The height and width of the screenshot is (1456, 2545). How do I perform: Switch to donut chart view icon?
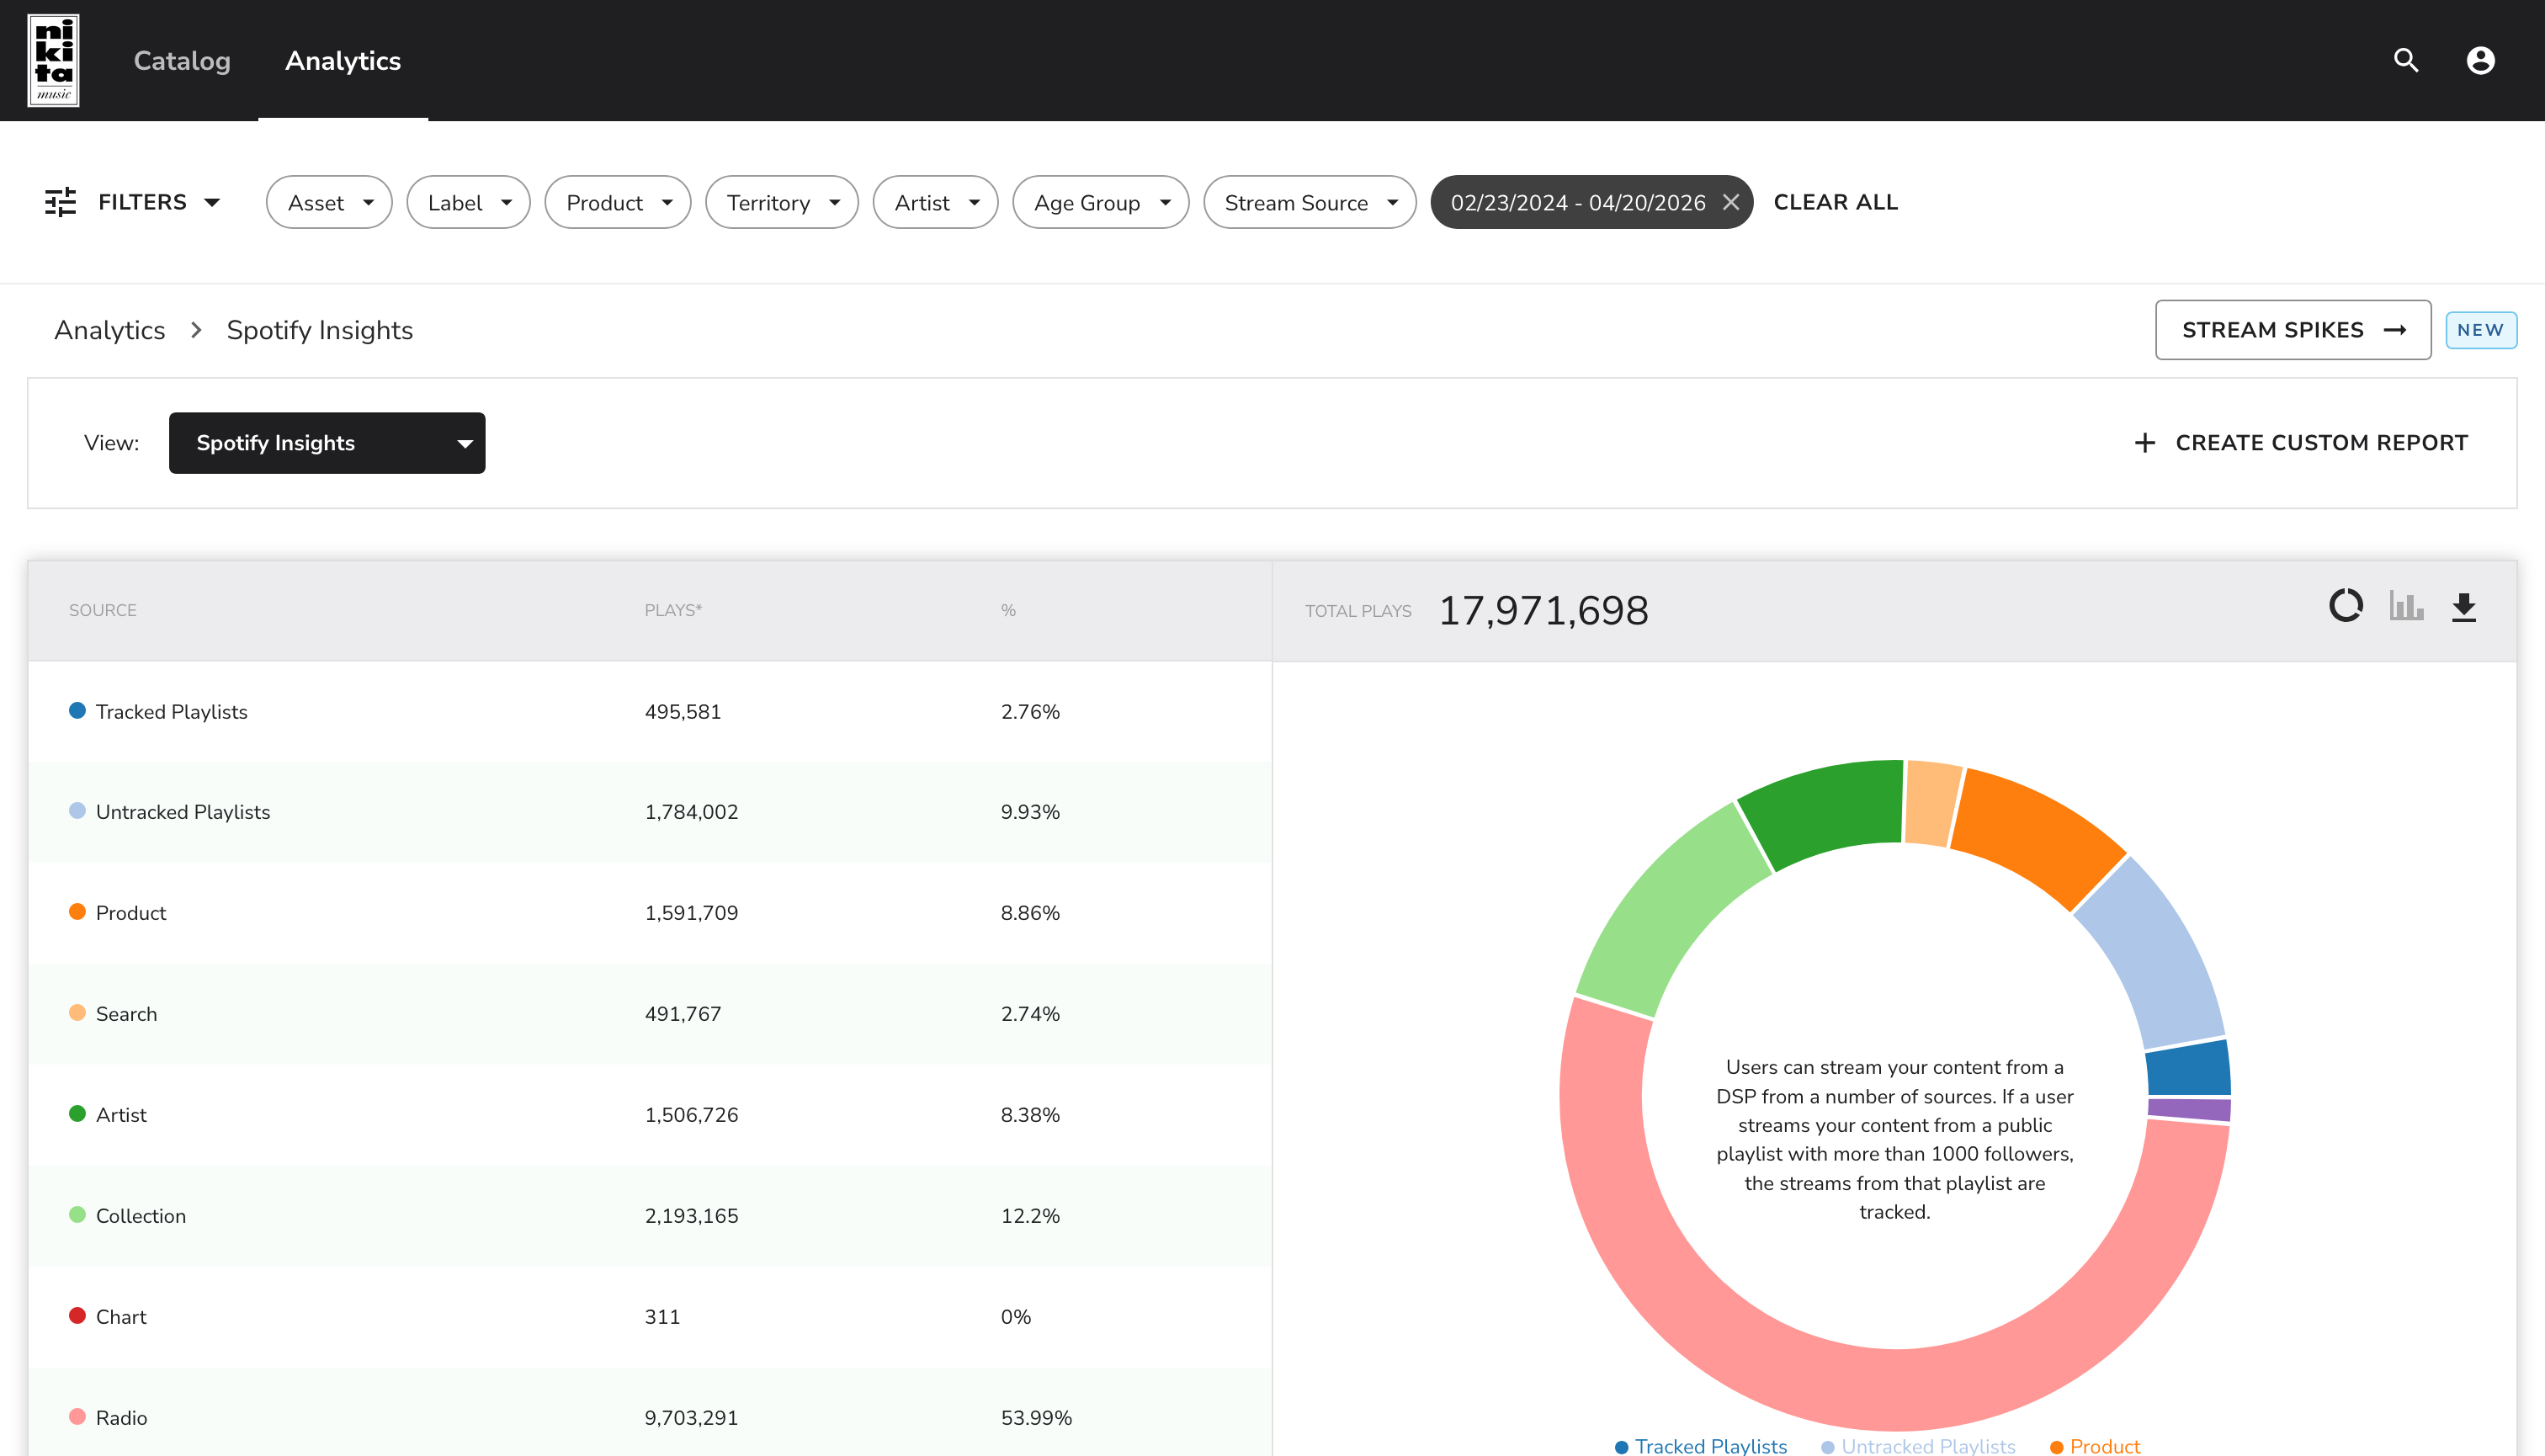(2346, 606)
